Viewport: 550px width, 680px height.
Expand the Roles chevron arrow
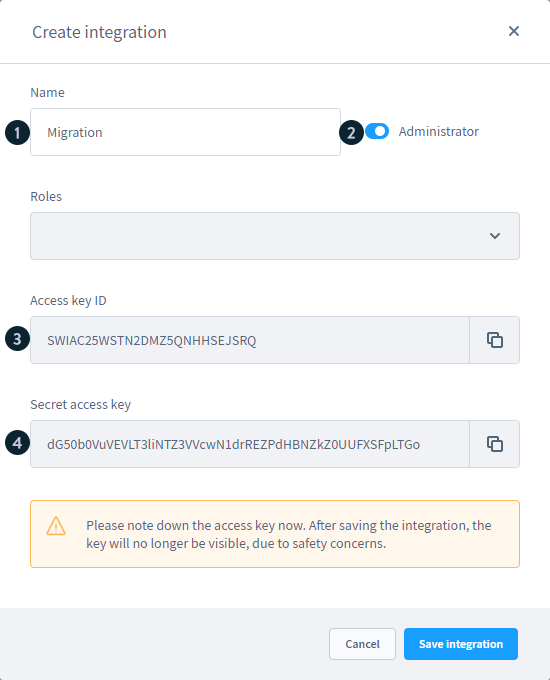(x=494, y=236)
